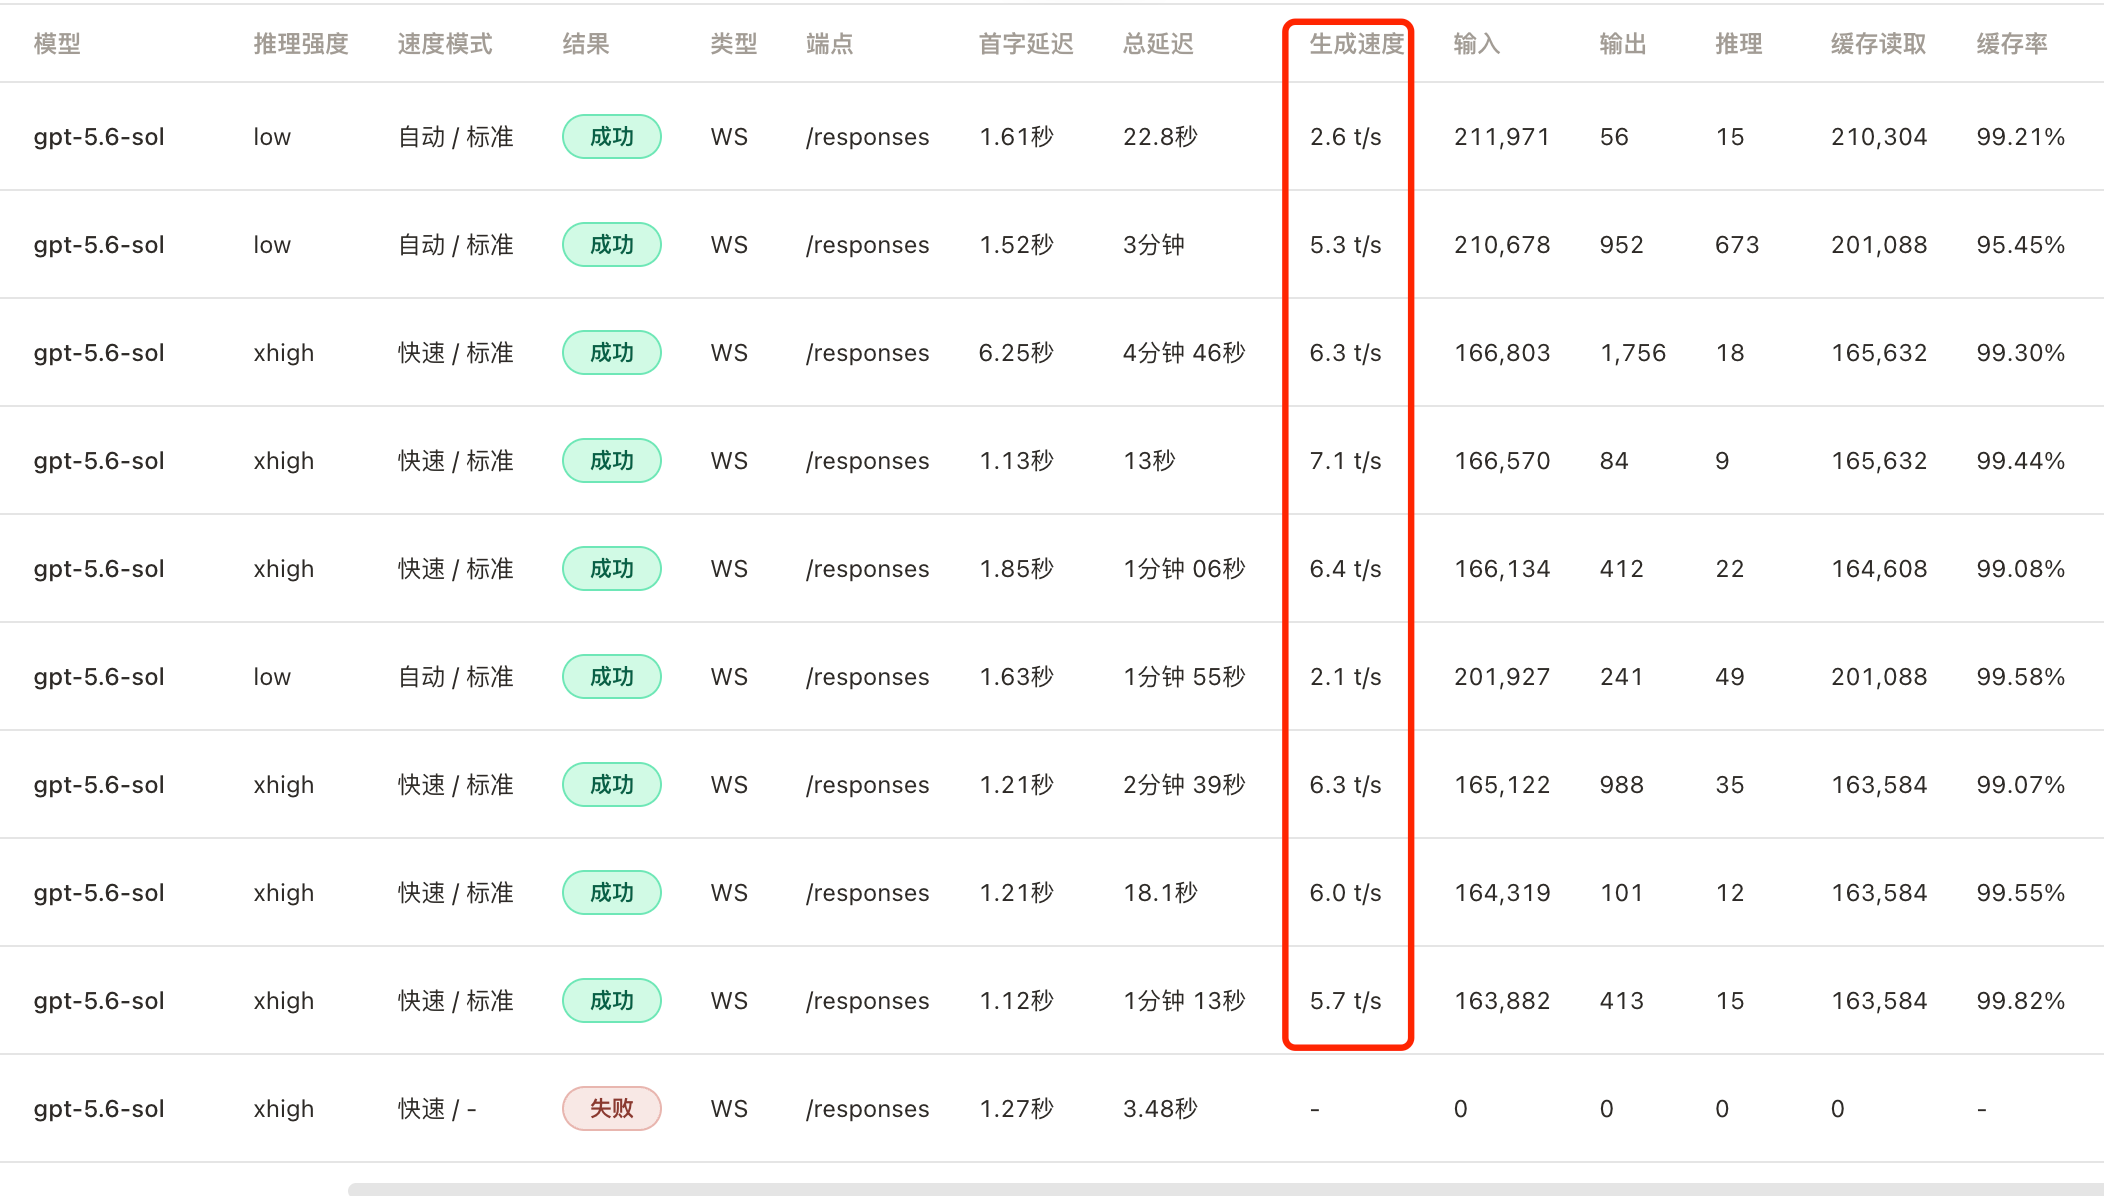Select the 速度模式 column header
Image resolution: width=2104 pixels, height=1196 pixels.
point(445,44)
